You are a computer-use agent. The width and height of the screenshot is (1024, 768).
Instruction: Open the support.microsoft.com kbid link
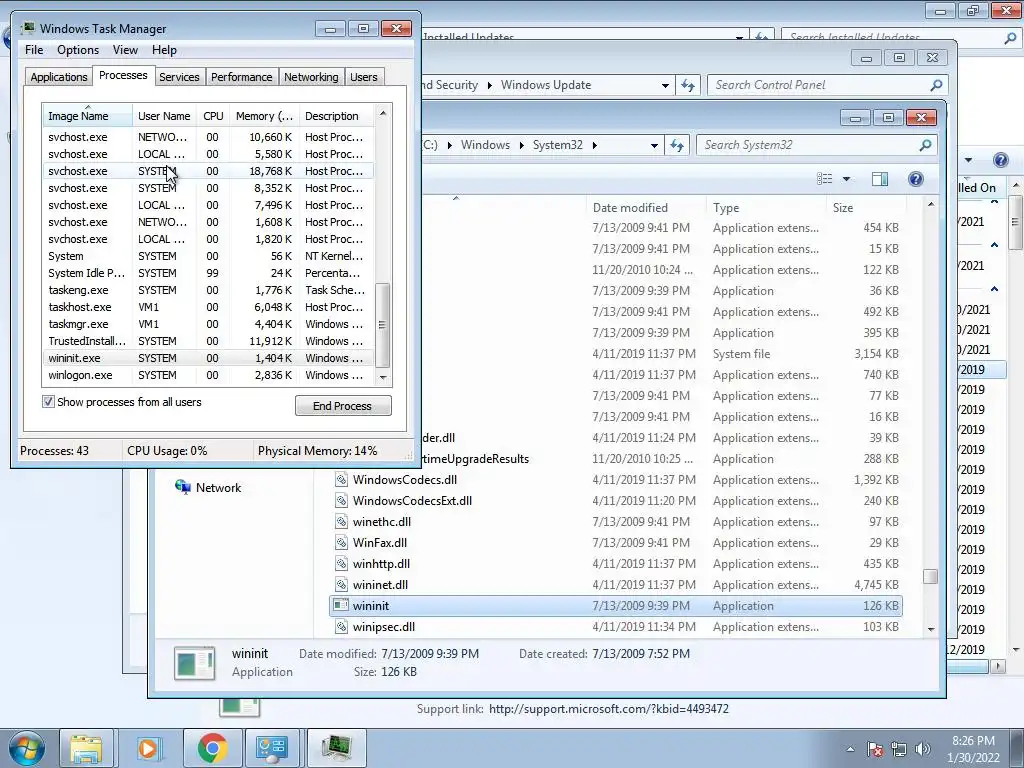click(609, 709)
